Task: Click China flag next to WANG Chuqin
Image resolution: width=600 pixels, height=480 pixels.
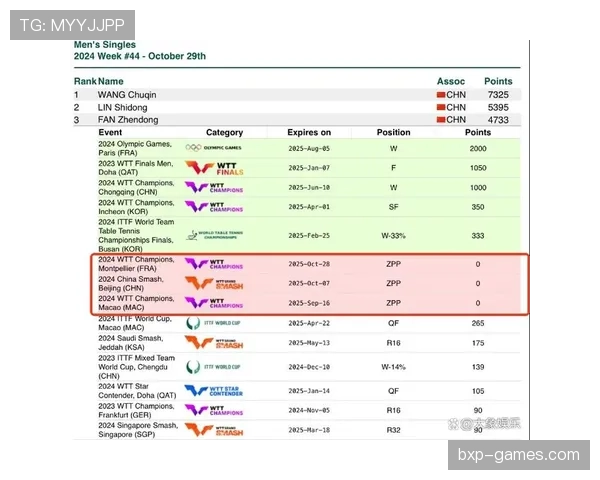Action: [440, 95]
